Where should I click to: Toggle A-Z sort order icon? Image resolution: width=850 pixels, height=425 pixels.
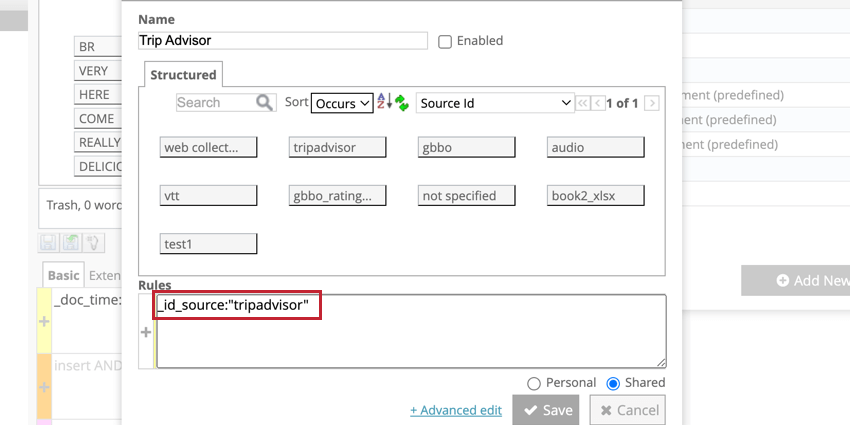(384, 102)
